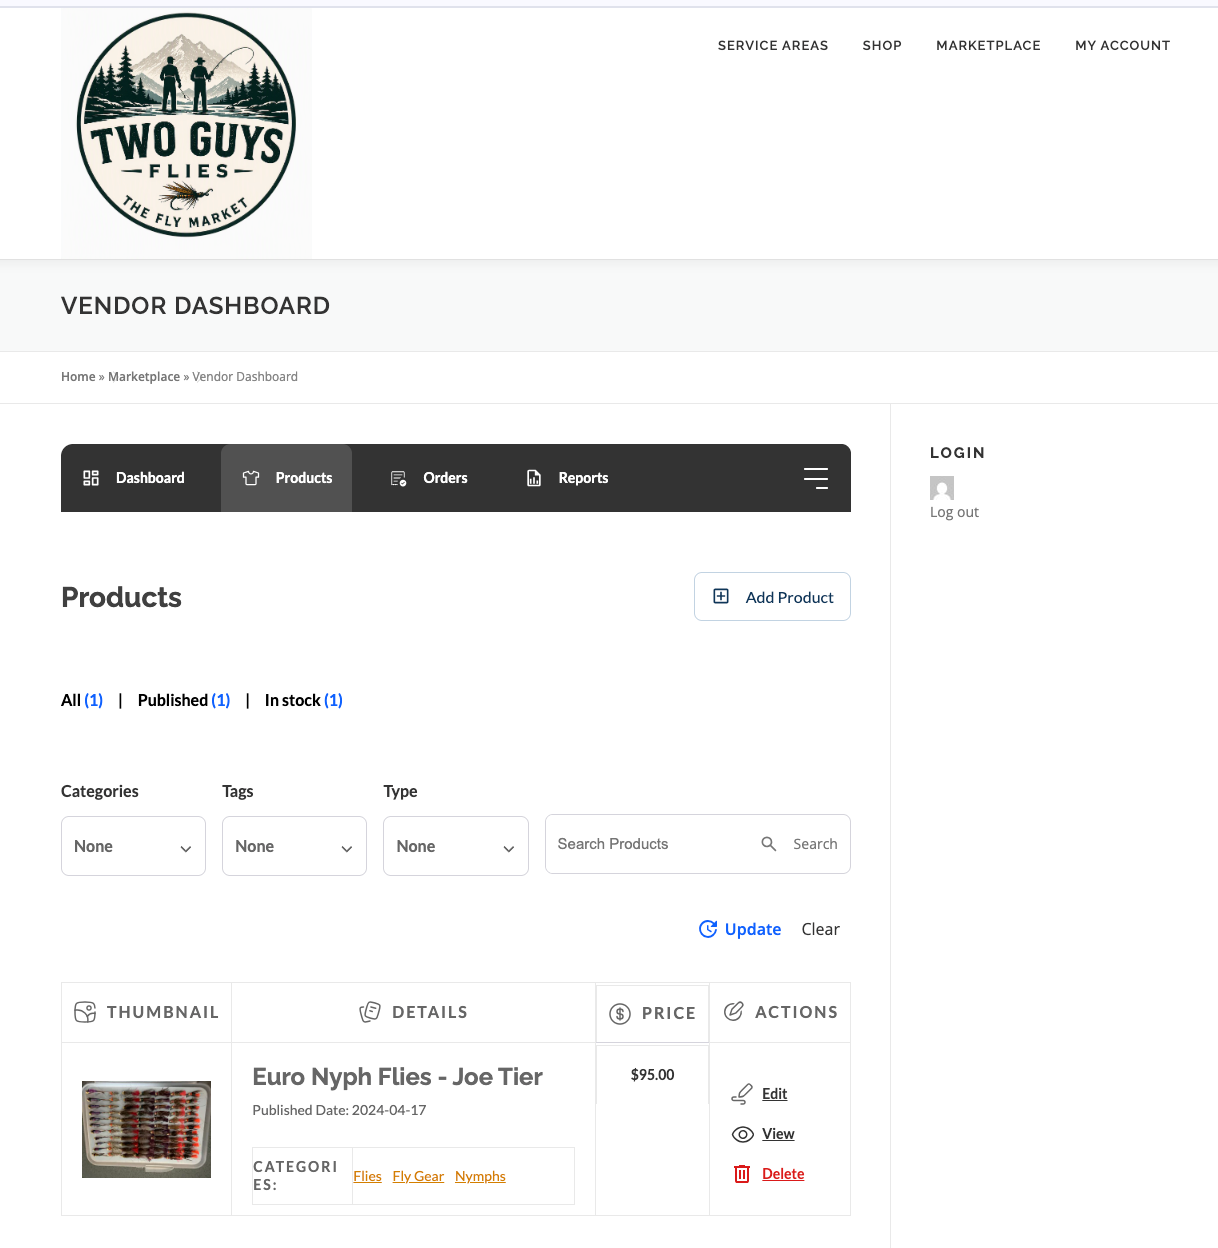The width and height of the screenshot is (1218, 1248).
Task: Open the Fly Gear category link
Action: point(418,1176)
